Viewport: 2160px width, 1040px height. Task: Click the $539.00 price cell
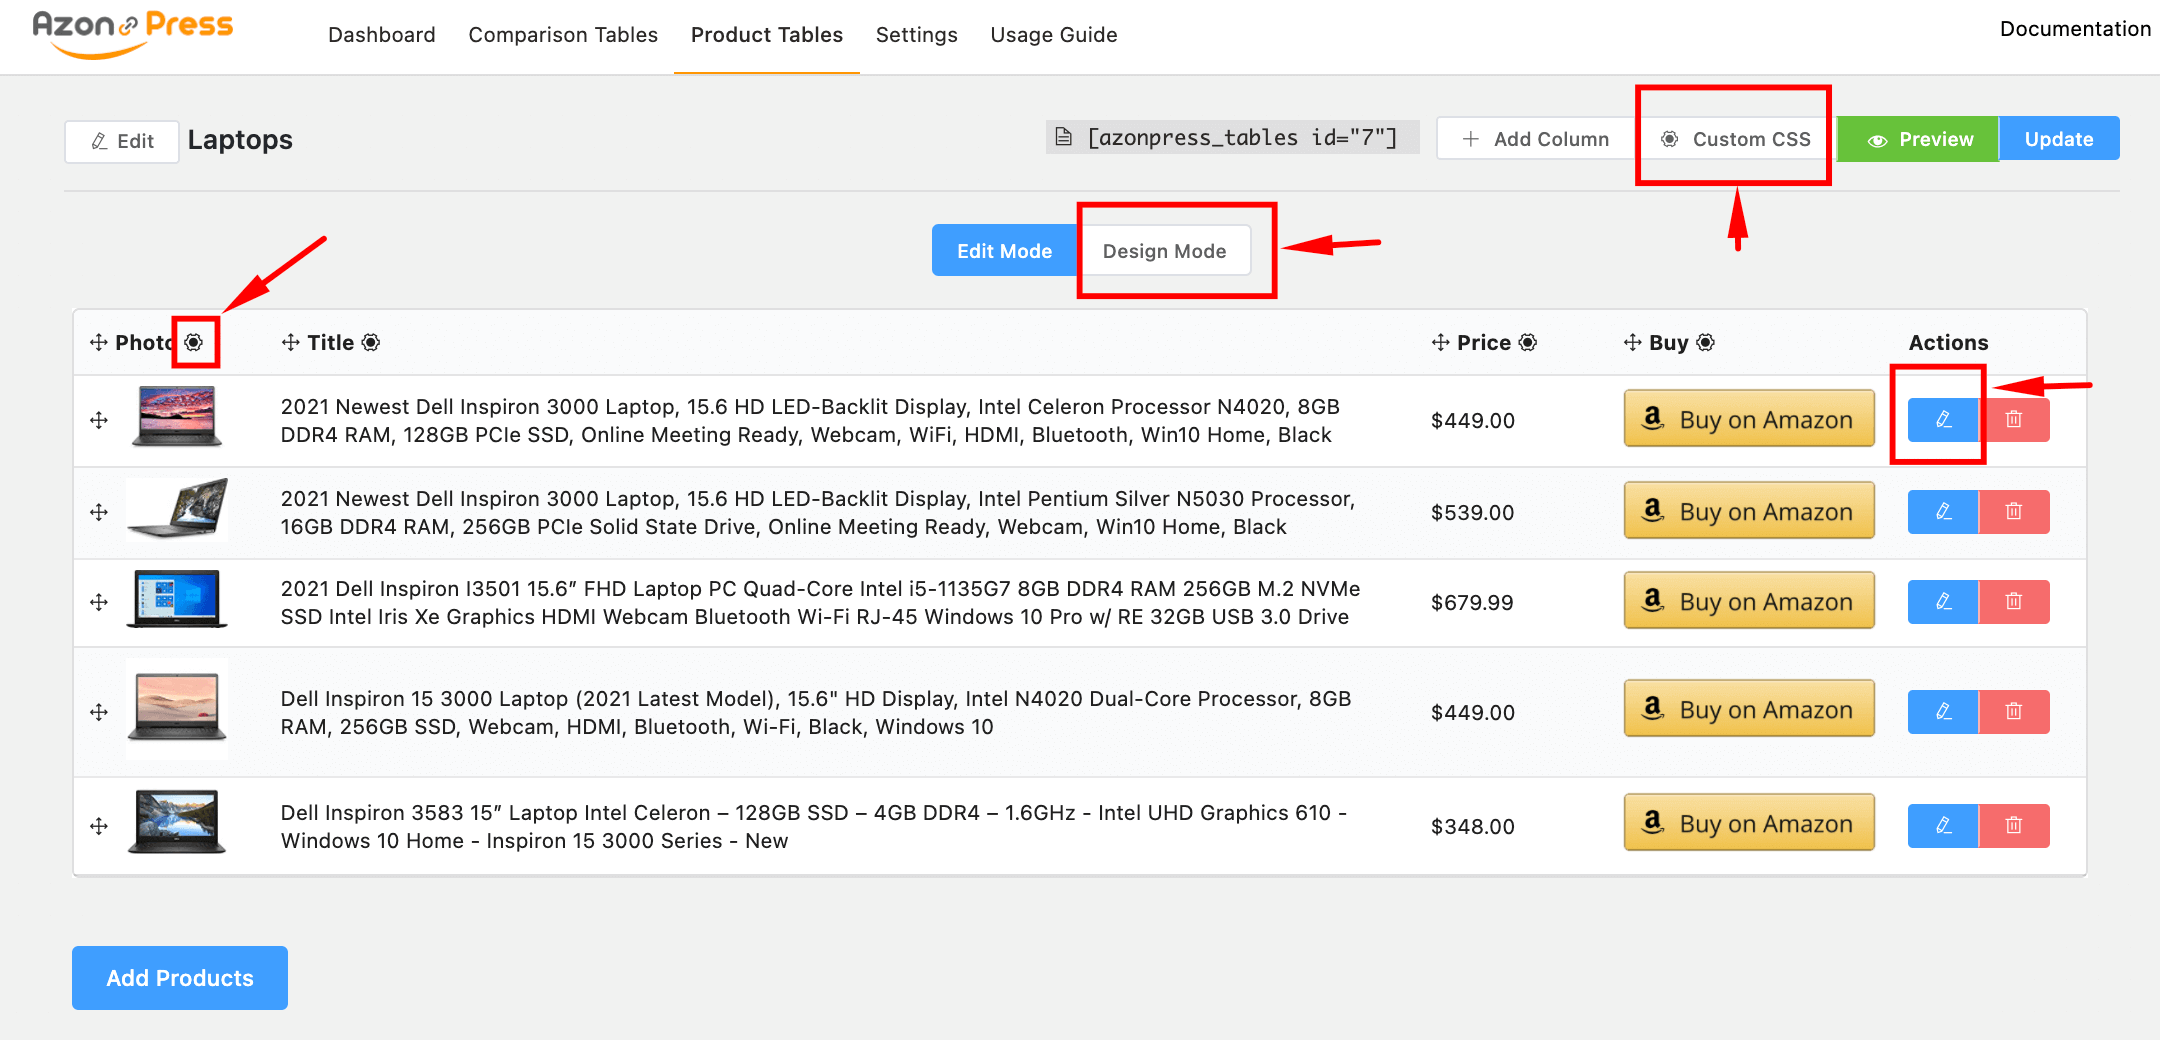(1472, 513)
